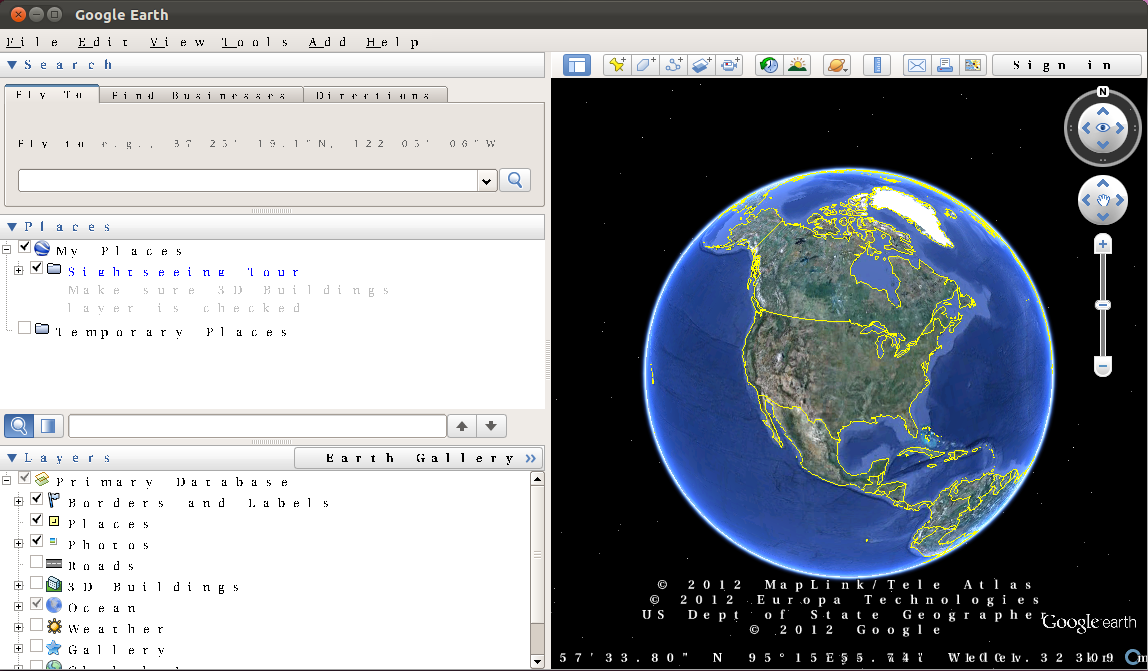Click the Places filter text field
This screenshot has height=671, width=1148.
click(257, 426)
